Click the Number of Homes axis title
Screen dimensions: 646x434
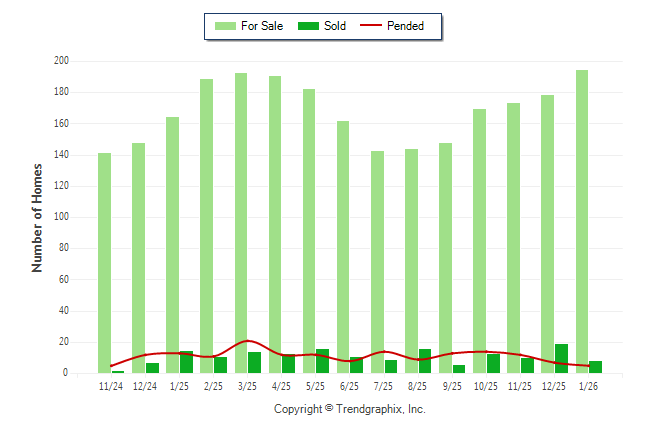click(38, 217)
